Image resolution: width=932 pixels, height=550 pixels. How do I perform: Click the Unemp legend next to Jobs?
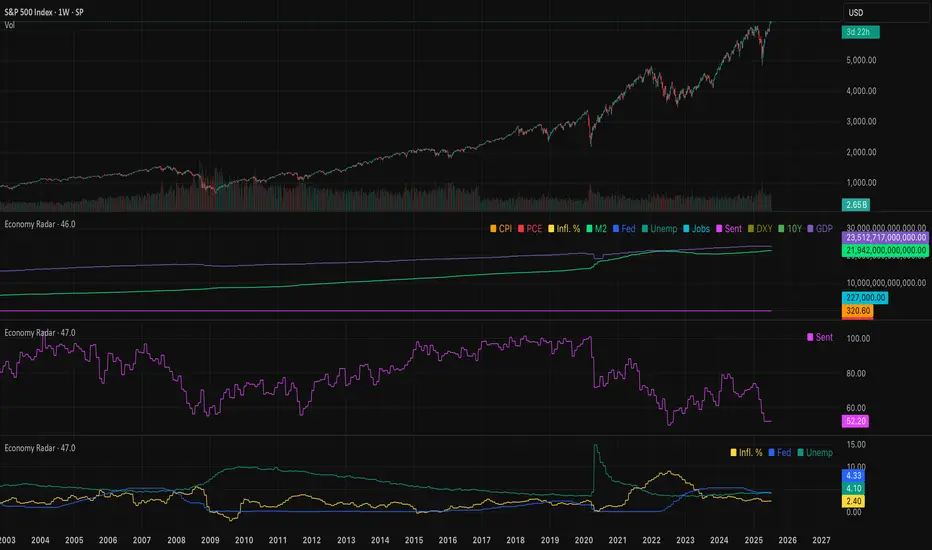[x=659, y=229]
